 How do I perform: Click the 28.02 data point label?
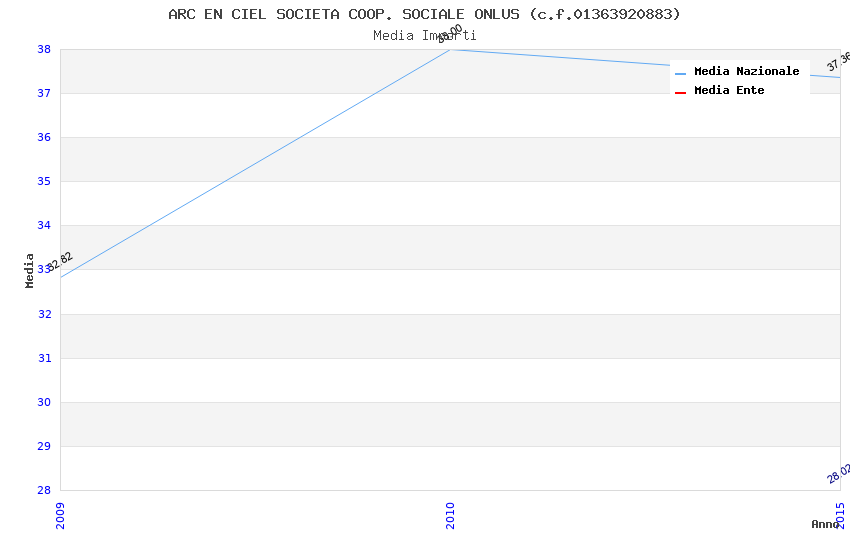[839, 473]
